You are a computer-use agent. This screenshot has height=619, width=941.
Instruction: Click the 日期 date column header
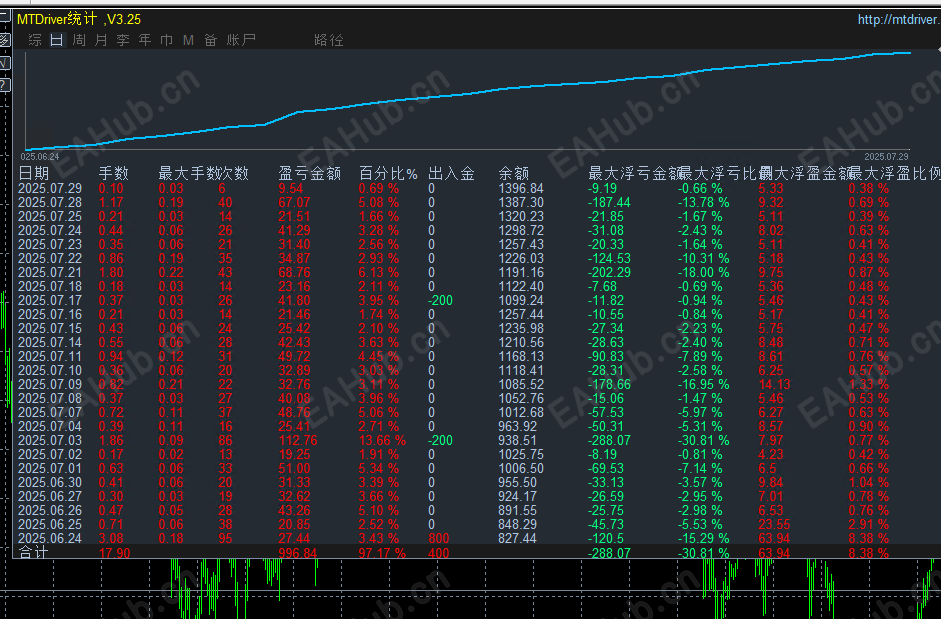tap(34, 174)
